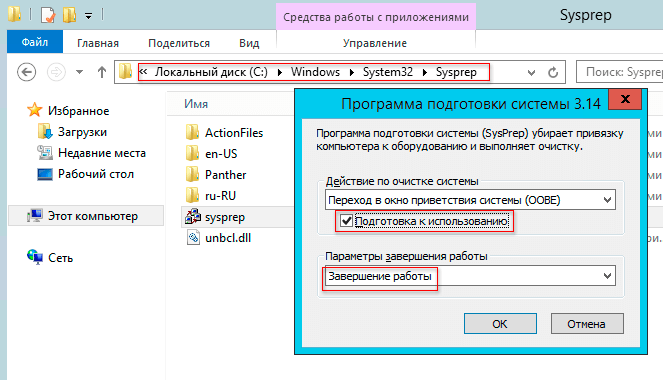Switch to the Вид ribbon tab

coord(249,43)
